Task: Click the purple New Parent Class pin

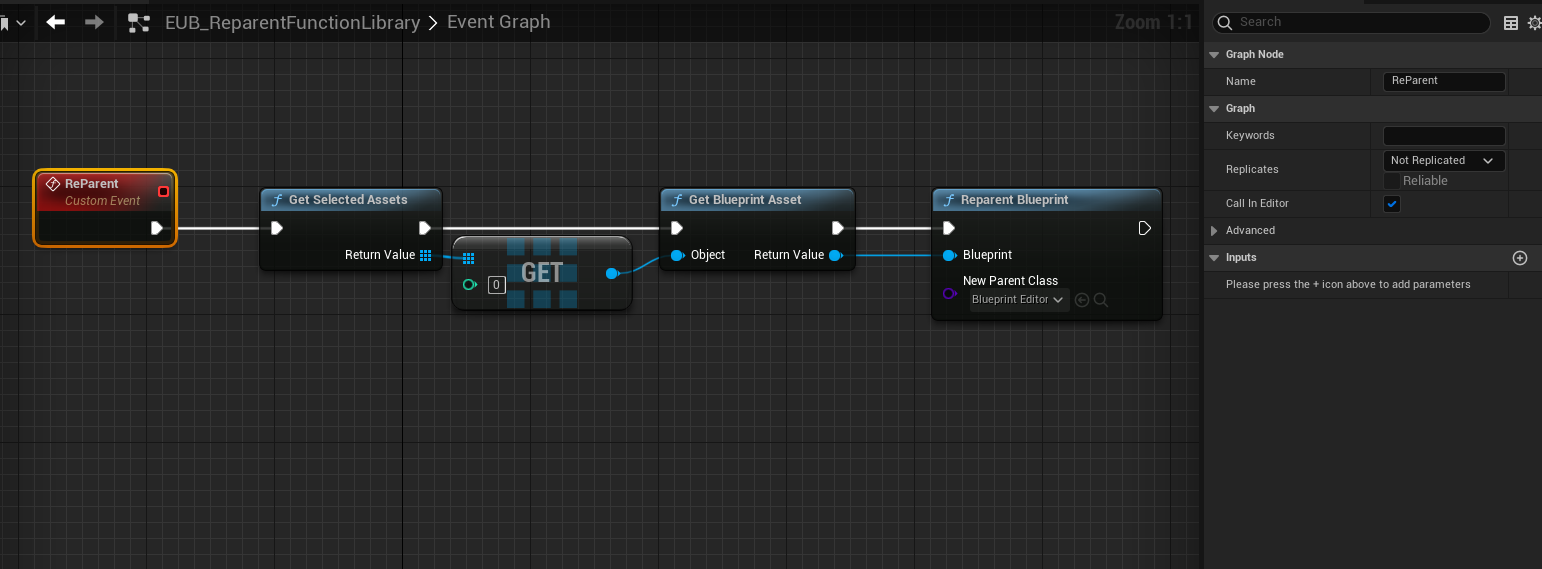Action: click(x=949, y=293)
